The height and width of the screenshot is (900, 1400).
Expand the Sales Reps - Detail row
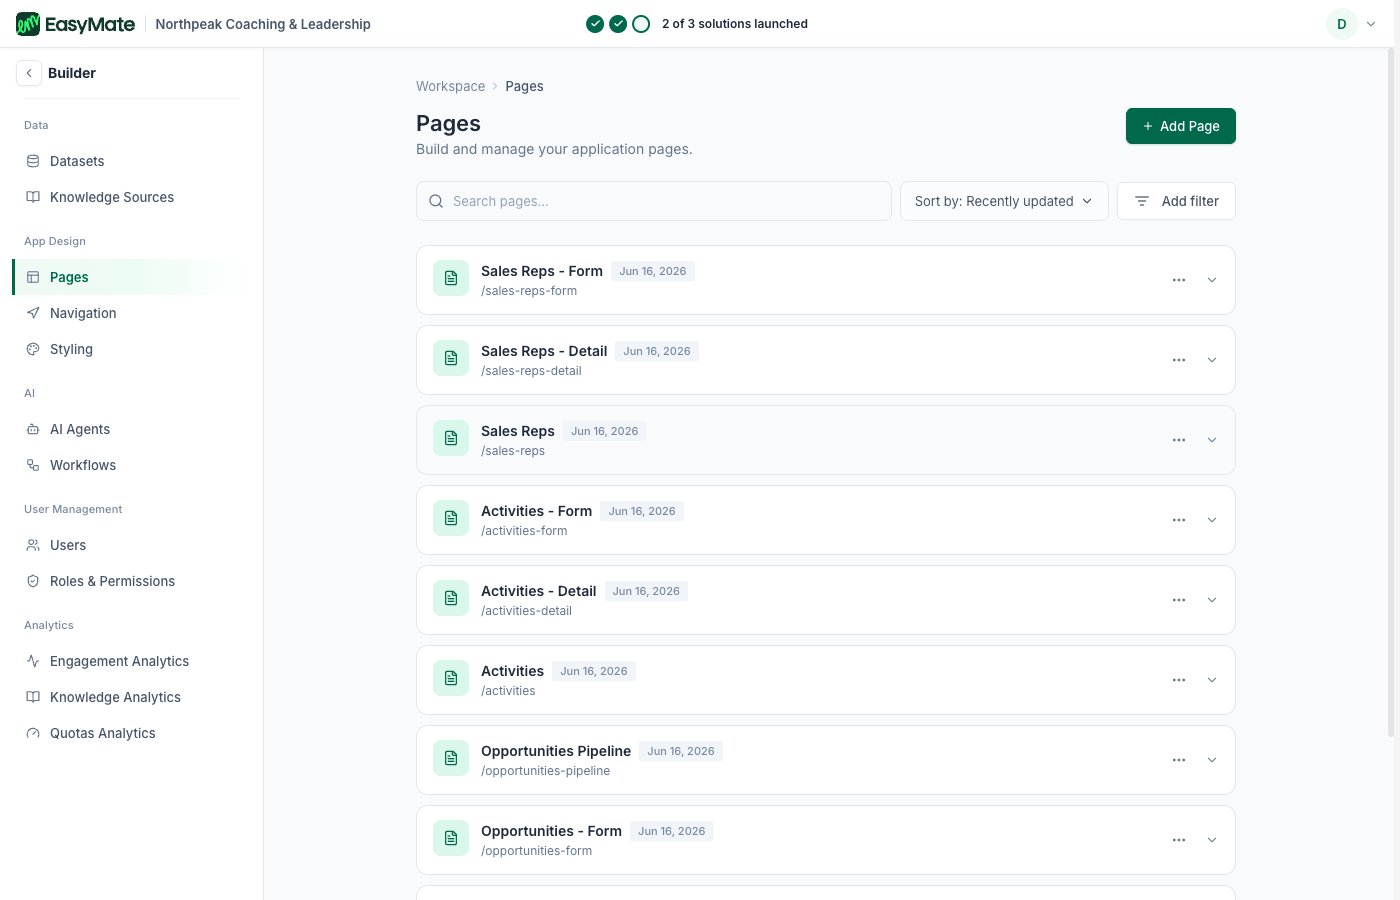click(x=1212, y=360)
